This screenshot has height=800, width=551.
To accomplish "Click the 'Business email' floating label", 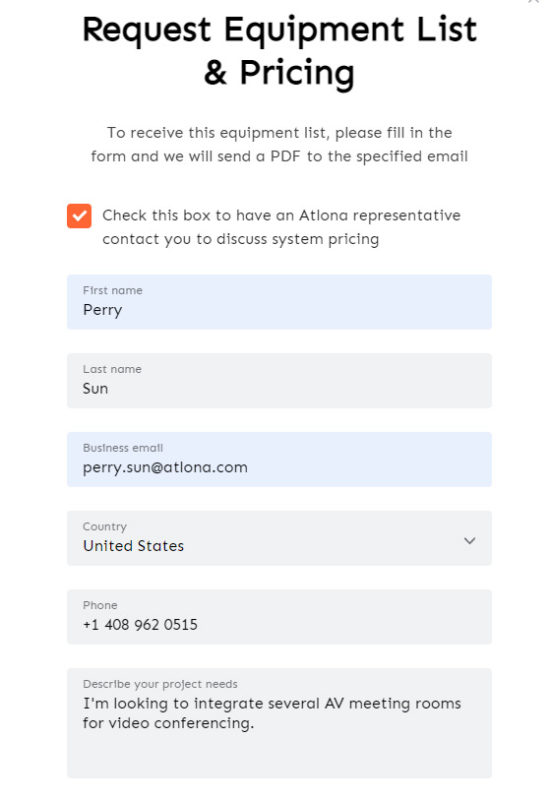I will [123, 447].
